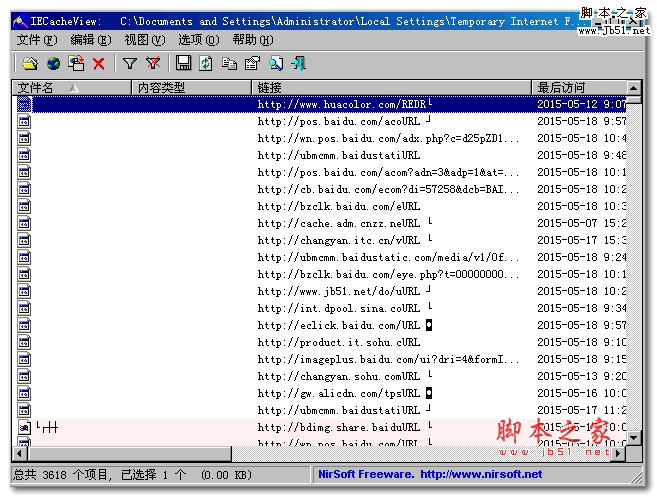Open the 视图(V) menu
657x498 pixels.
(x=145, y=40)
